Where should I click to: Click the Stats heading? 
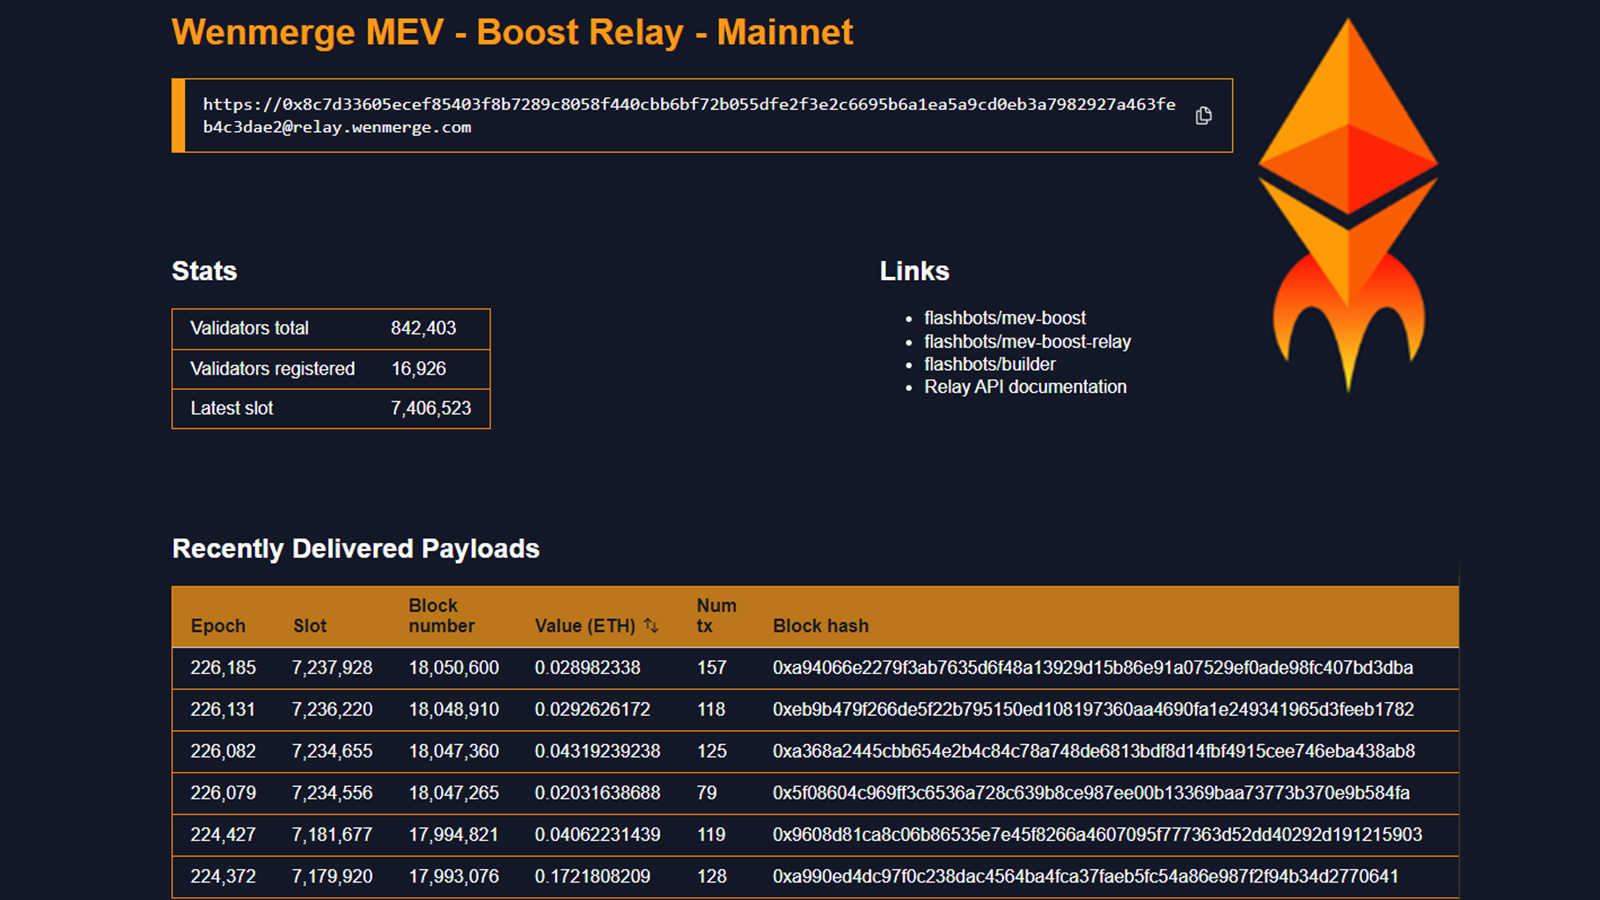click(x=204, y=271)
